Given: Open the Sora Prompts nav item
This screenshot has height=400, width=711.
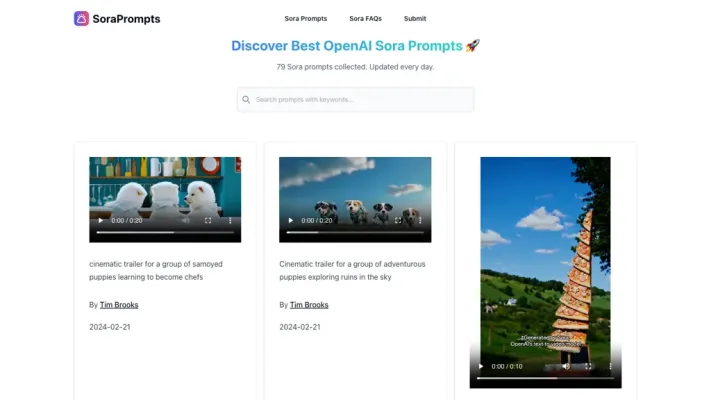Looking at the screenshot, I should click(305, 18).
